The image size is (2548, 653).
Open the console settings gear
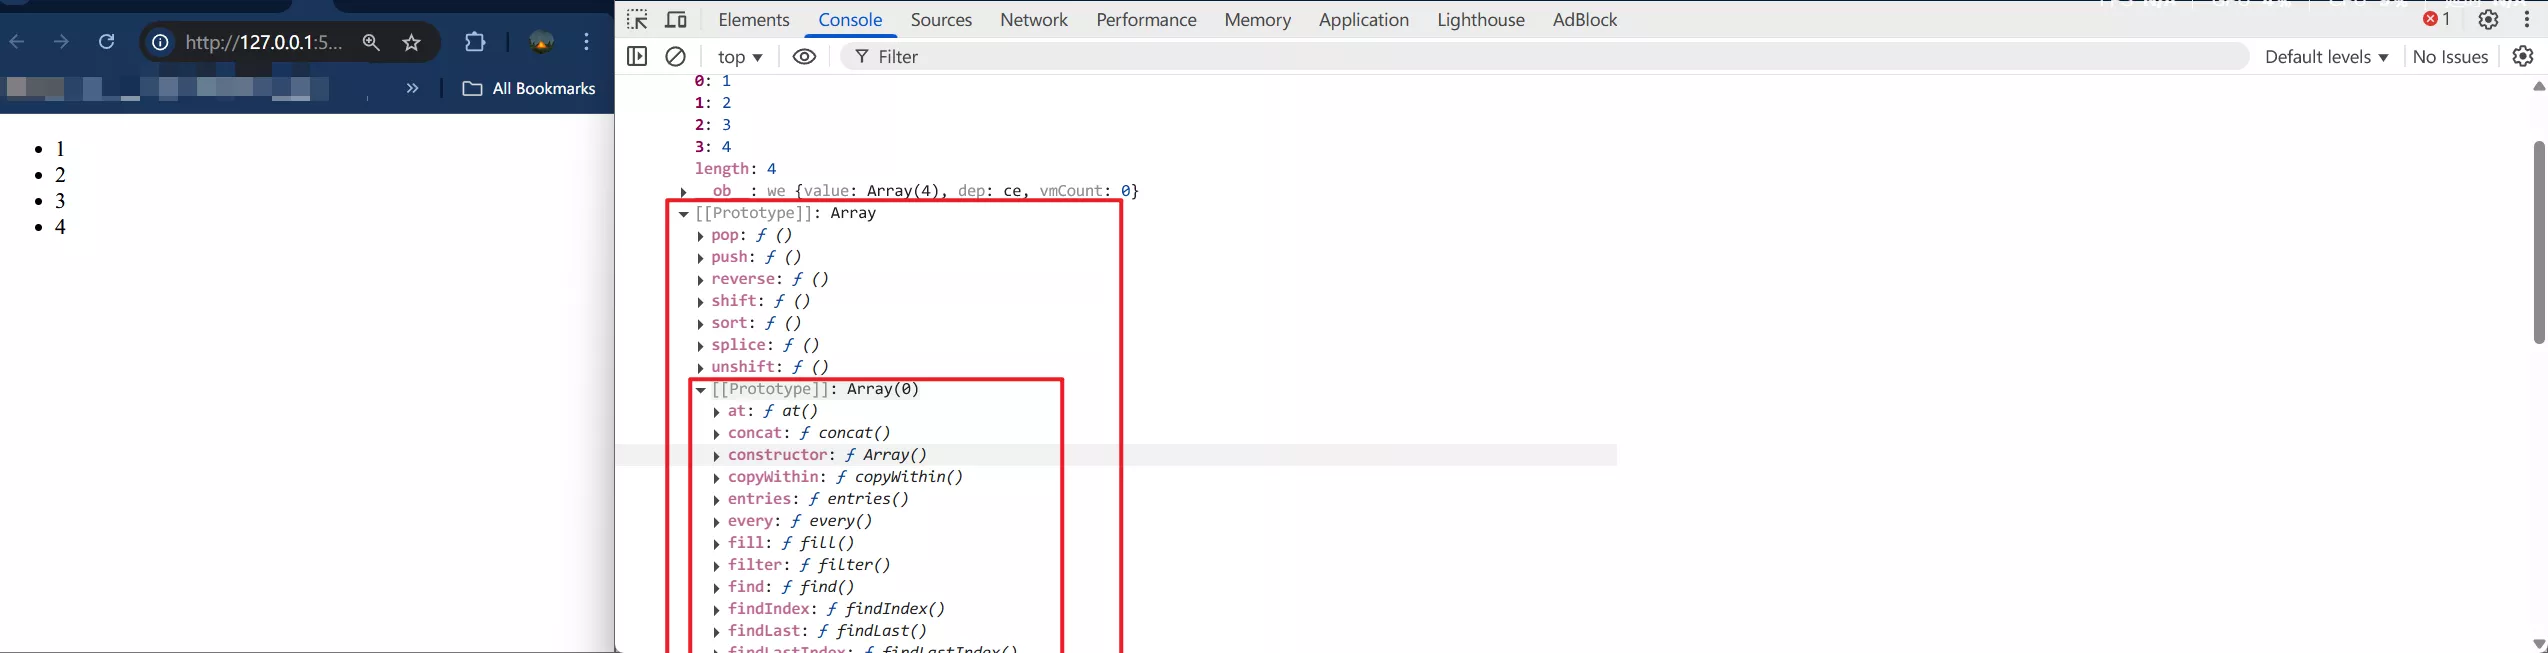[x=2522, y=57]
